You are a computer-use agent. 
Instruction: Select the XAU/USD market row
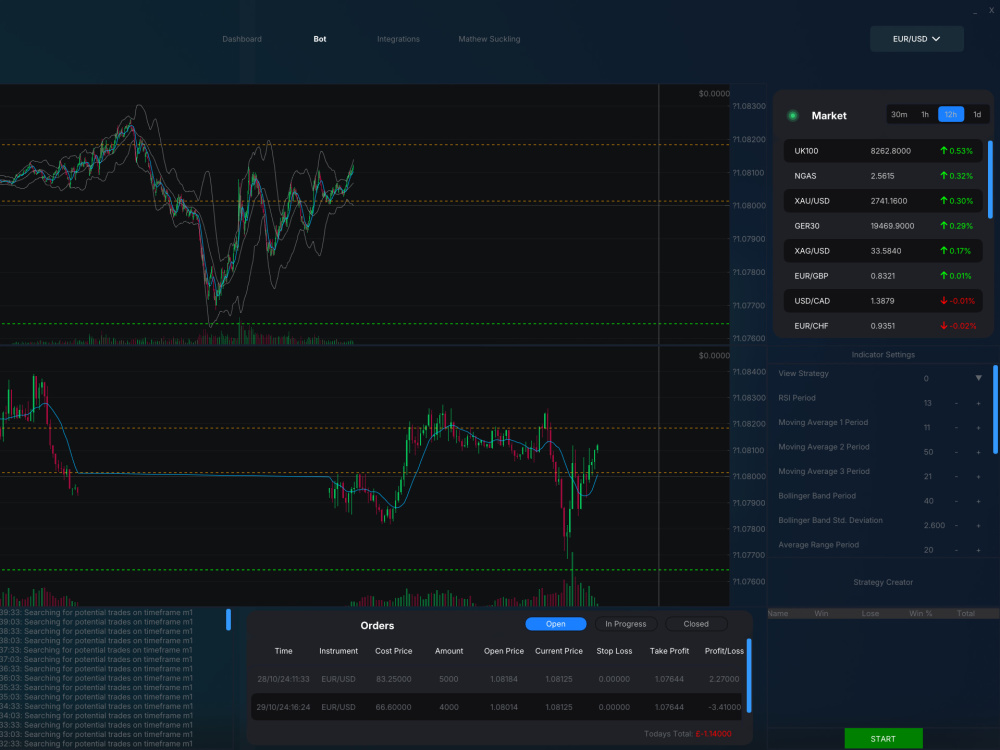[883, 200]
